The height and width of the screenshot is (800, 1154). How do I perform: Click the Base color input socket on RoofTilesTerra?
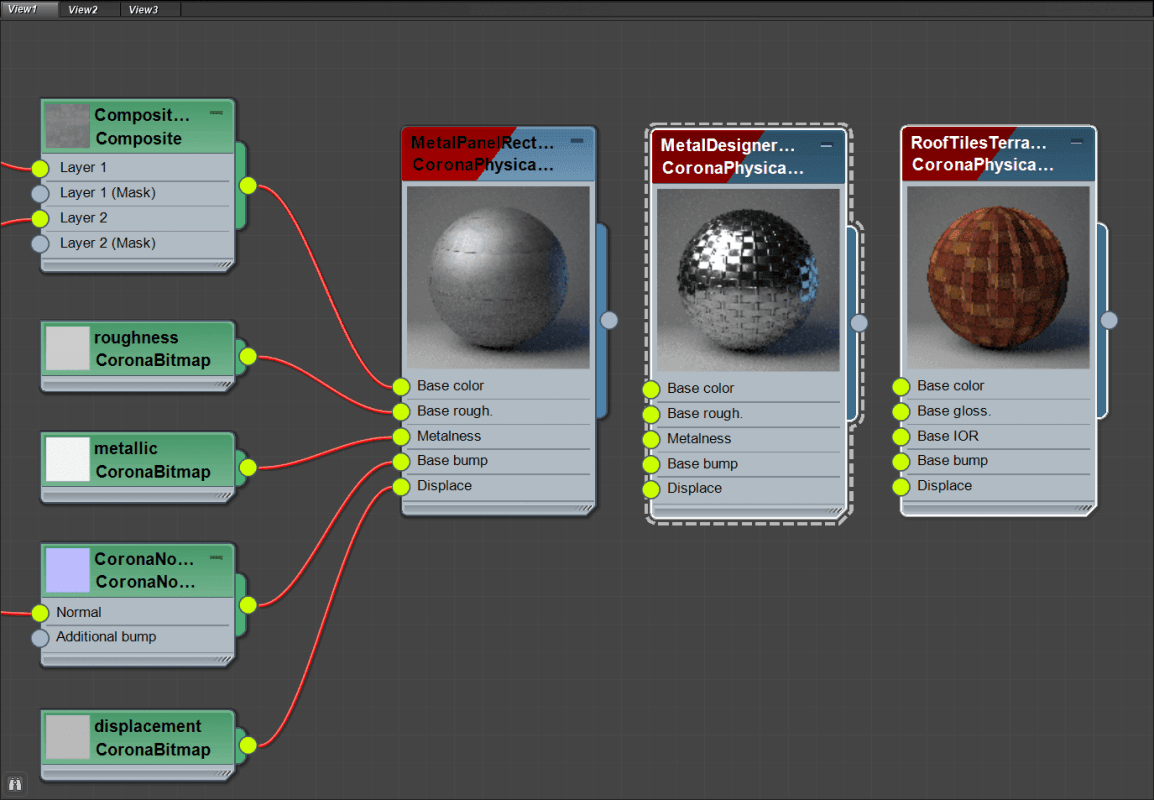click(903, 385)
